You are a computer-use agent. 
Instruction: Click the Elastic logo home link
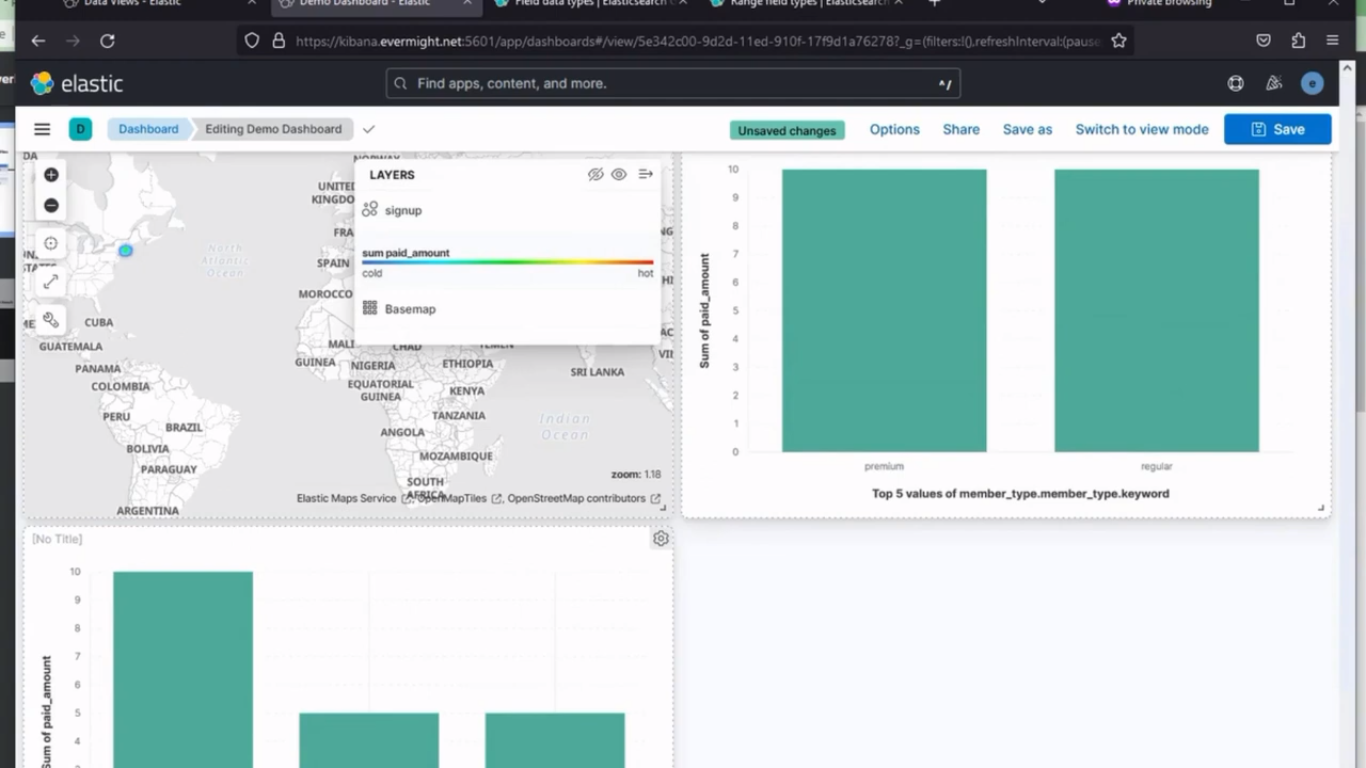77,84
